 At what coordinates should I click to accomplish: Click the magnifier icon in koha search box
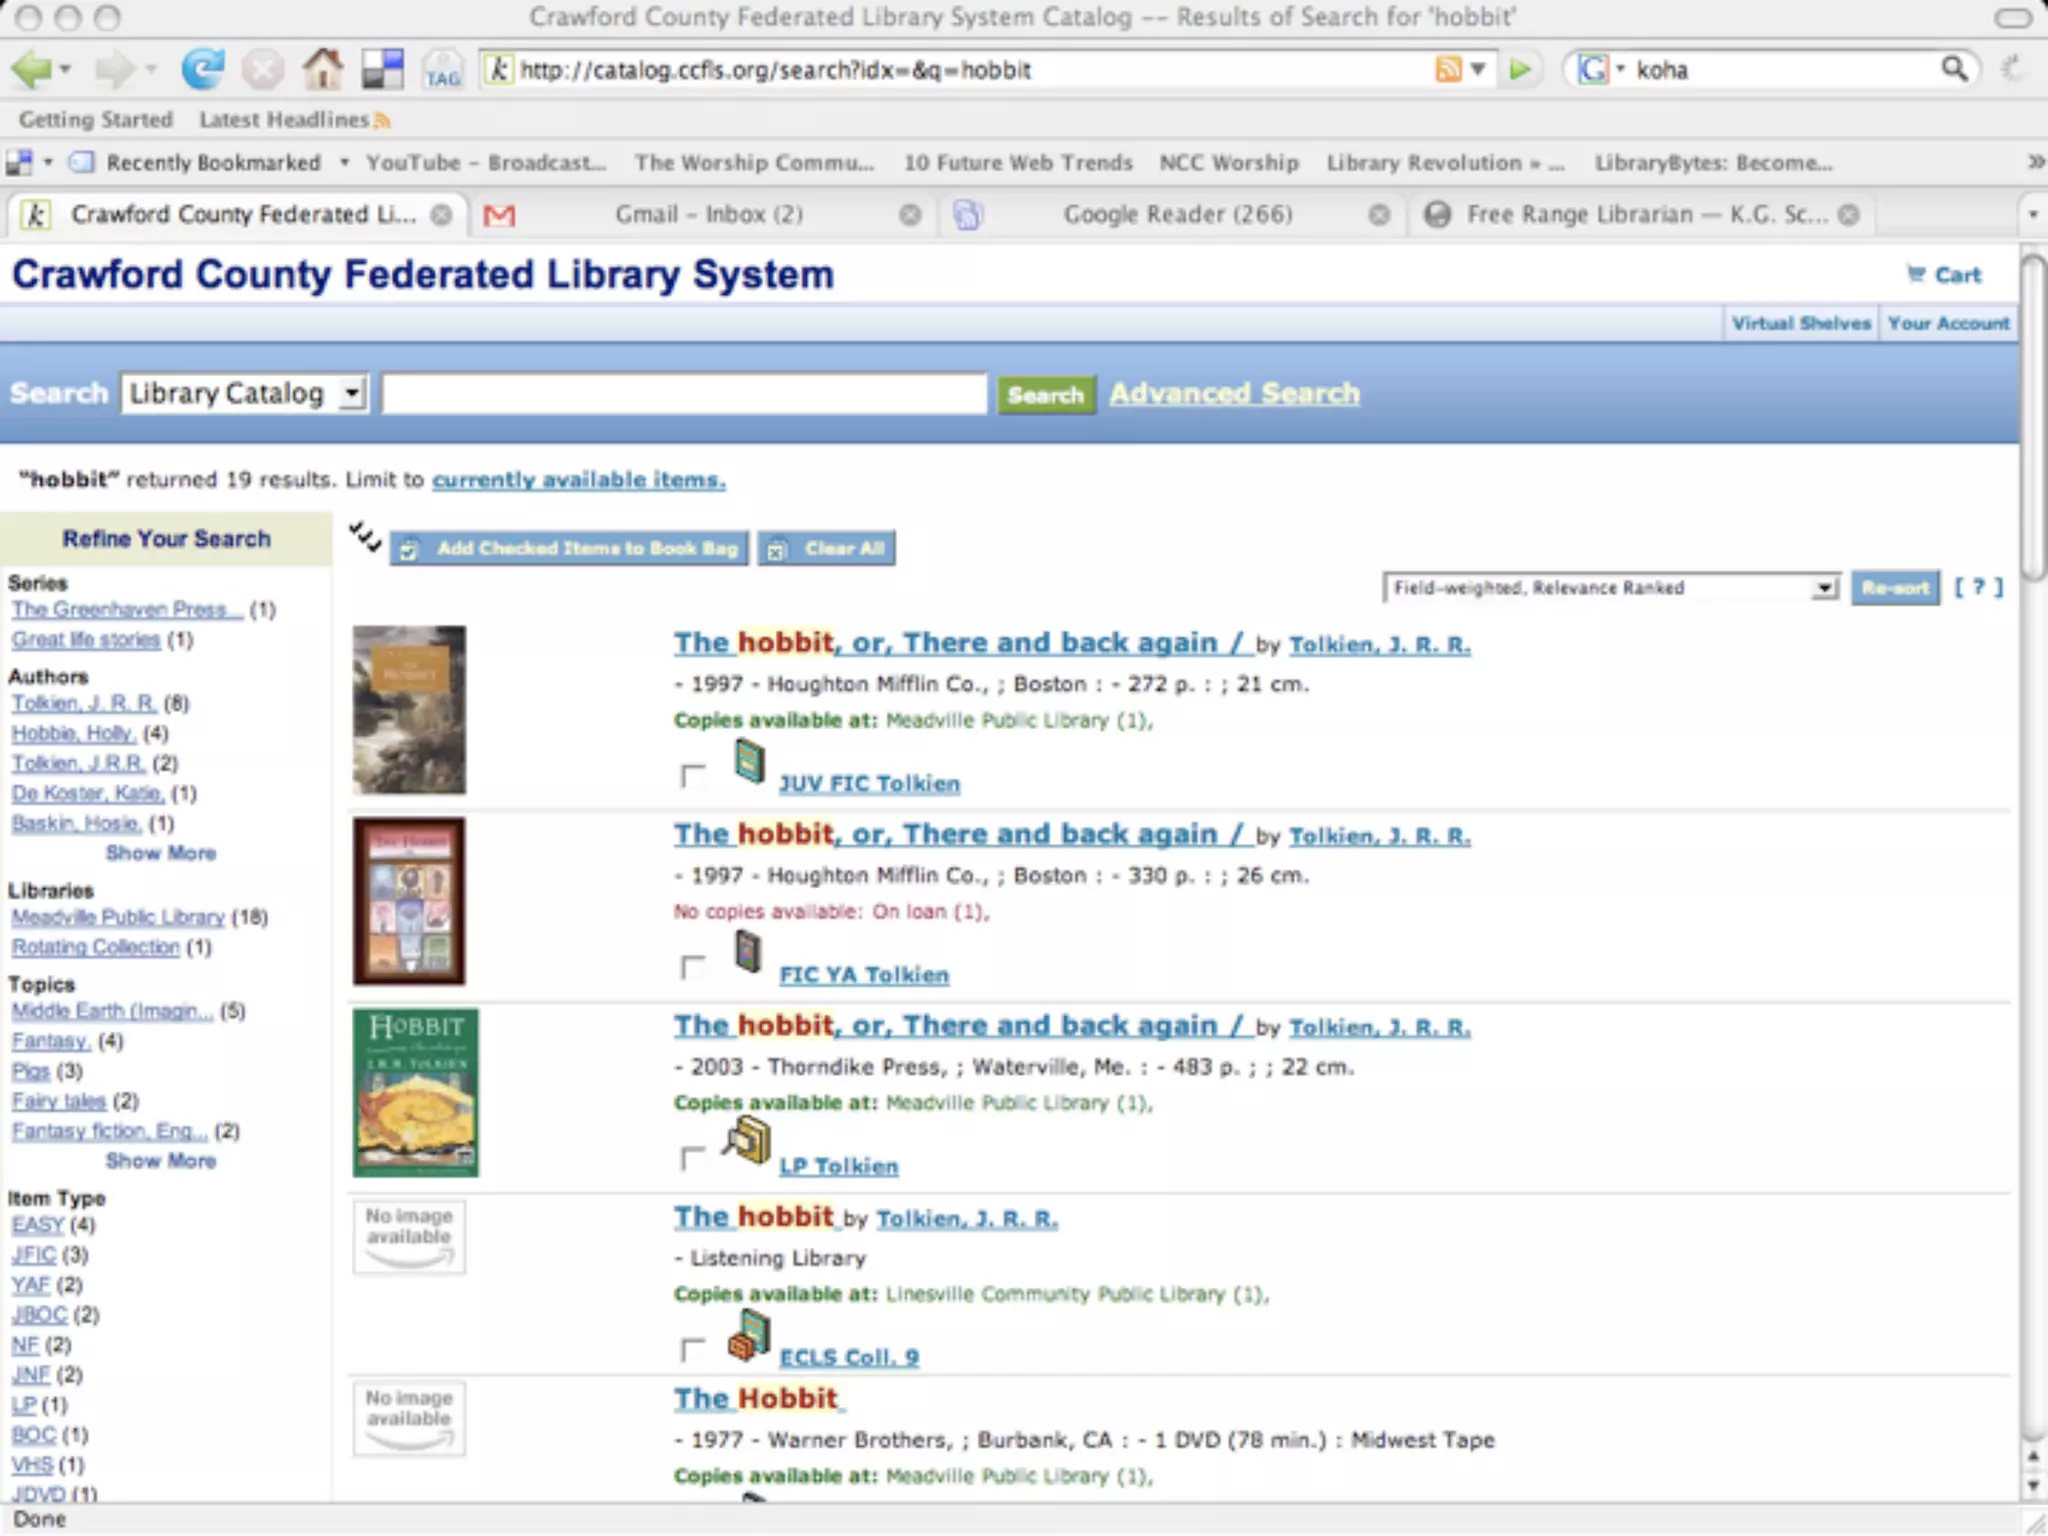click(1954, 69)
